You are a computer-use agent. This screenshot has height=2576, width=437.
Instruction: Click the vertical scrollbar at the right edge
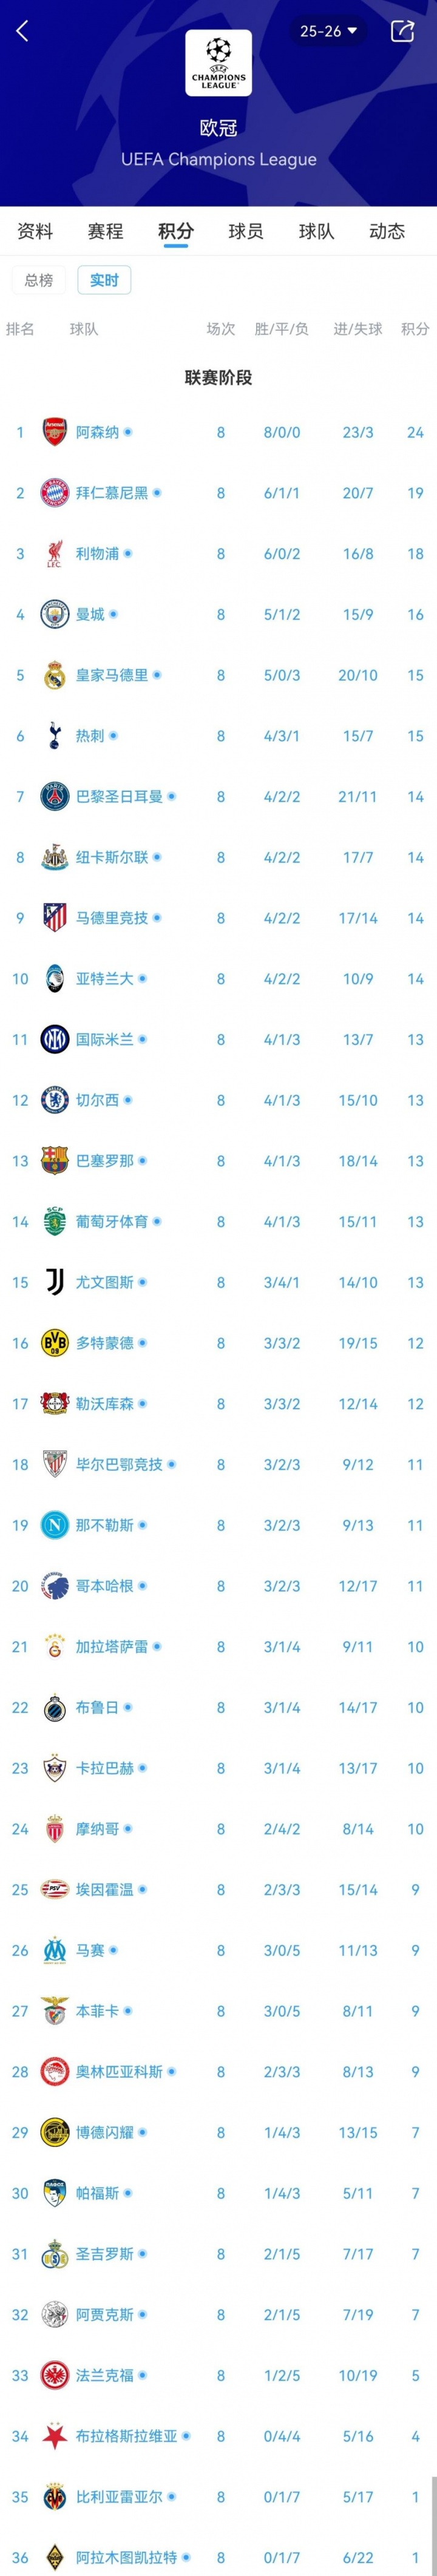point(433,2520)
